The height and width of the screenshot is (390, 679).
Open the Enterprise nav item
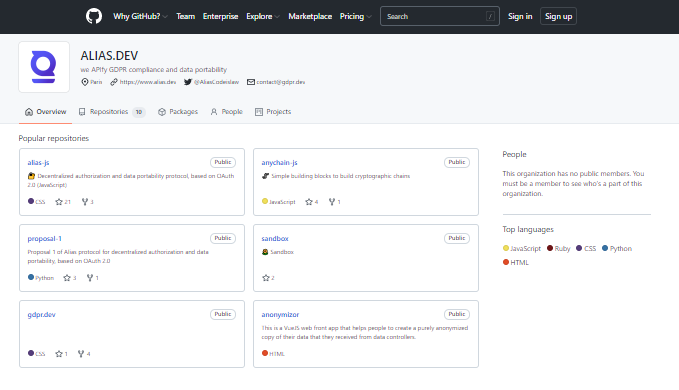[x=220, y=16]
